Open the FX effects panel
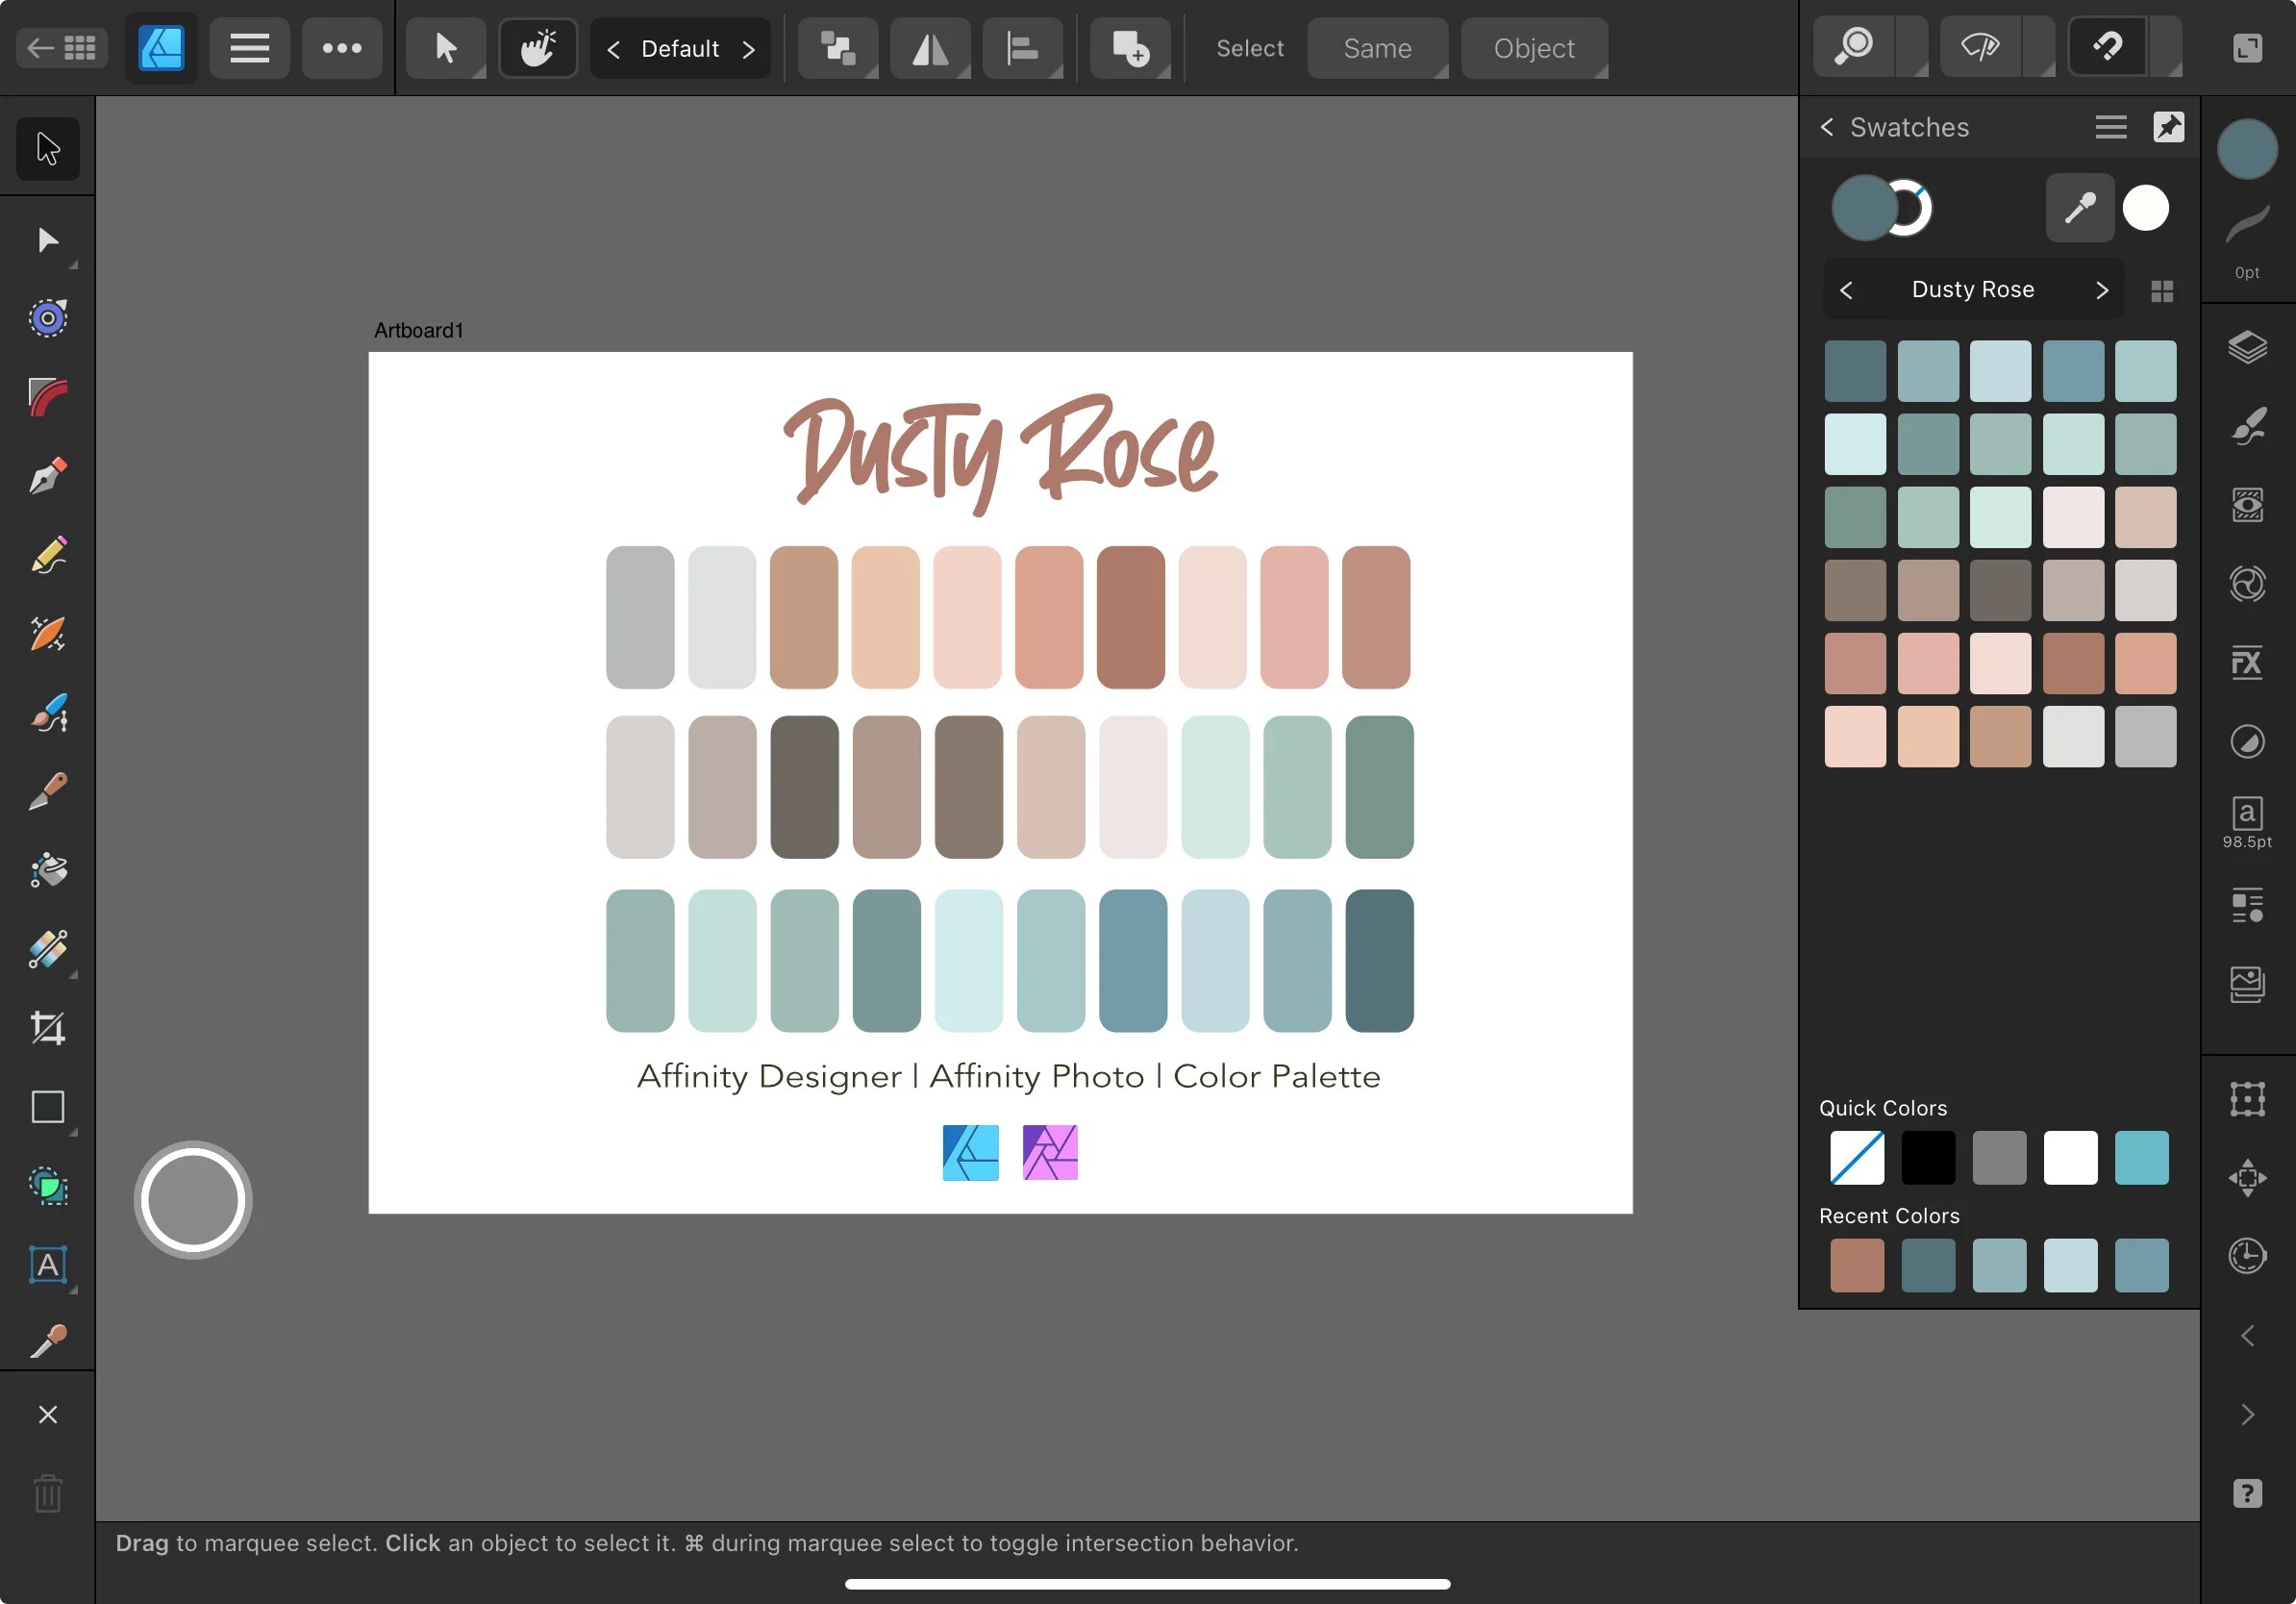The image size is (2296, 1604). (2248, 662)
